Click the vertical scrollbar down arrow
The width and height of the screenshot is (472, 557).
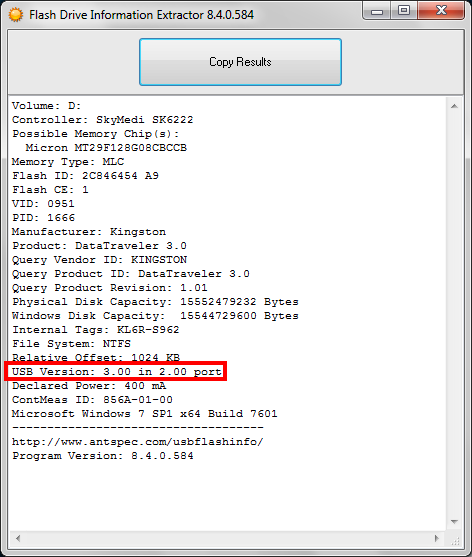coord(454,522)
